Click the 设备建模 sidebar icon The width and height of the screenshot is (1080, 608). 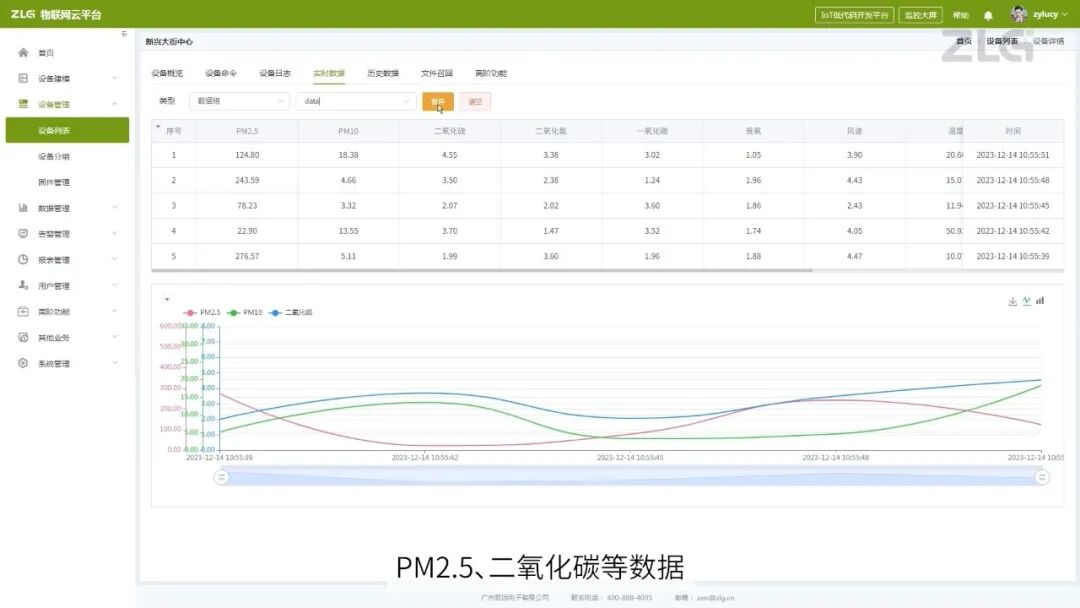pyautogui.click(x=23, y=78)
